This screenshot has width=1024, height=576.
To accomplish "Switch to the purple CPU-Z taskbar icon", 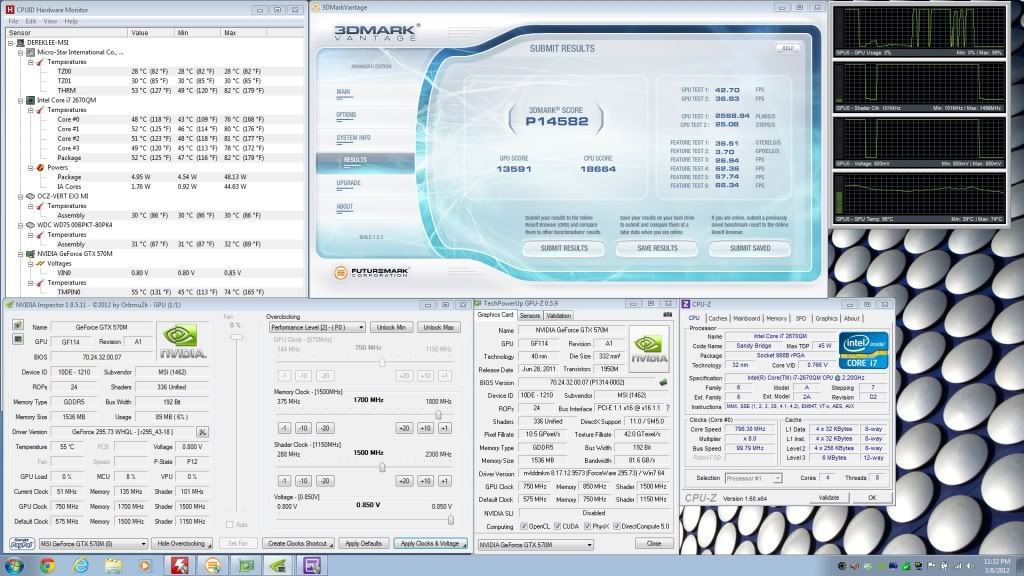I will point(311,565).
